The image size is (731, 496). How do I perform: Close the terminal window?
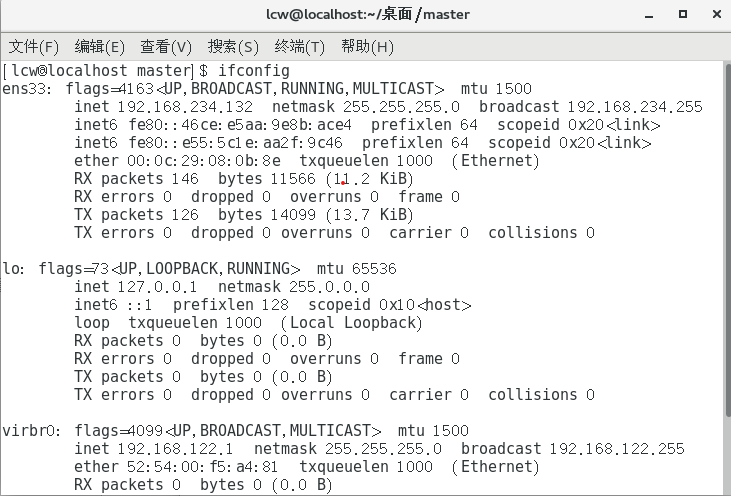pos(717,14)
